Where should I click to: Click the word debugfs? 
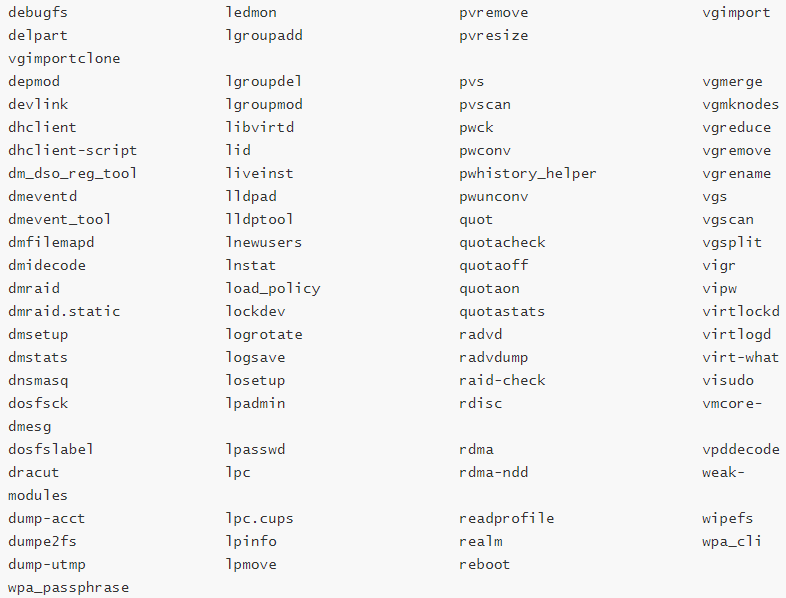(x=38, y=13)
